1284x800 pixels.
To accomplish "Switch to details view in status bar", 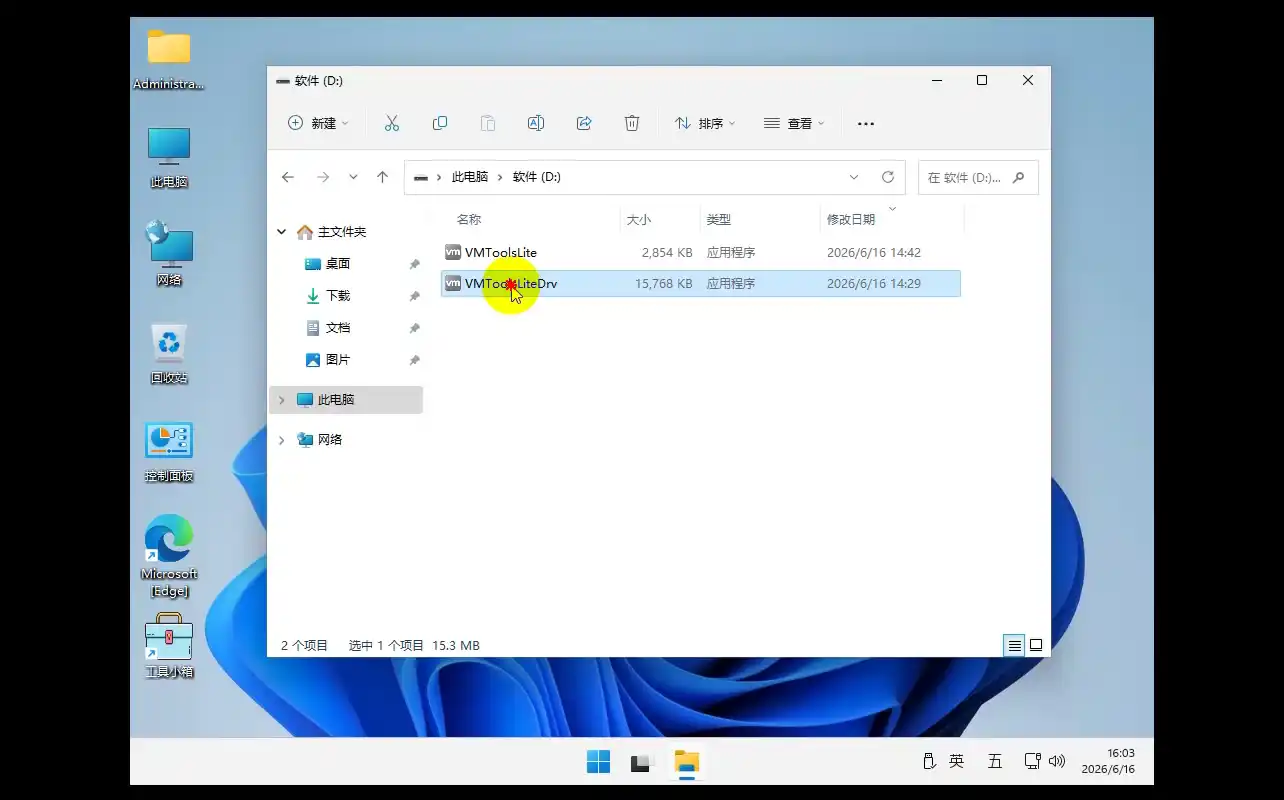I will point(1014,645).
